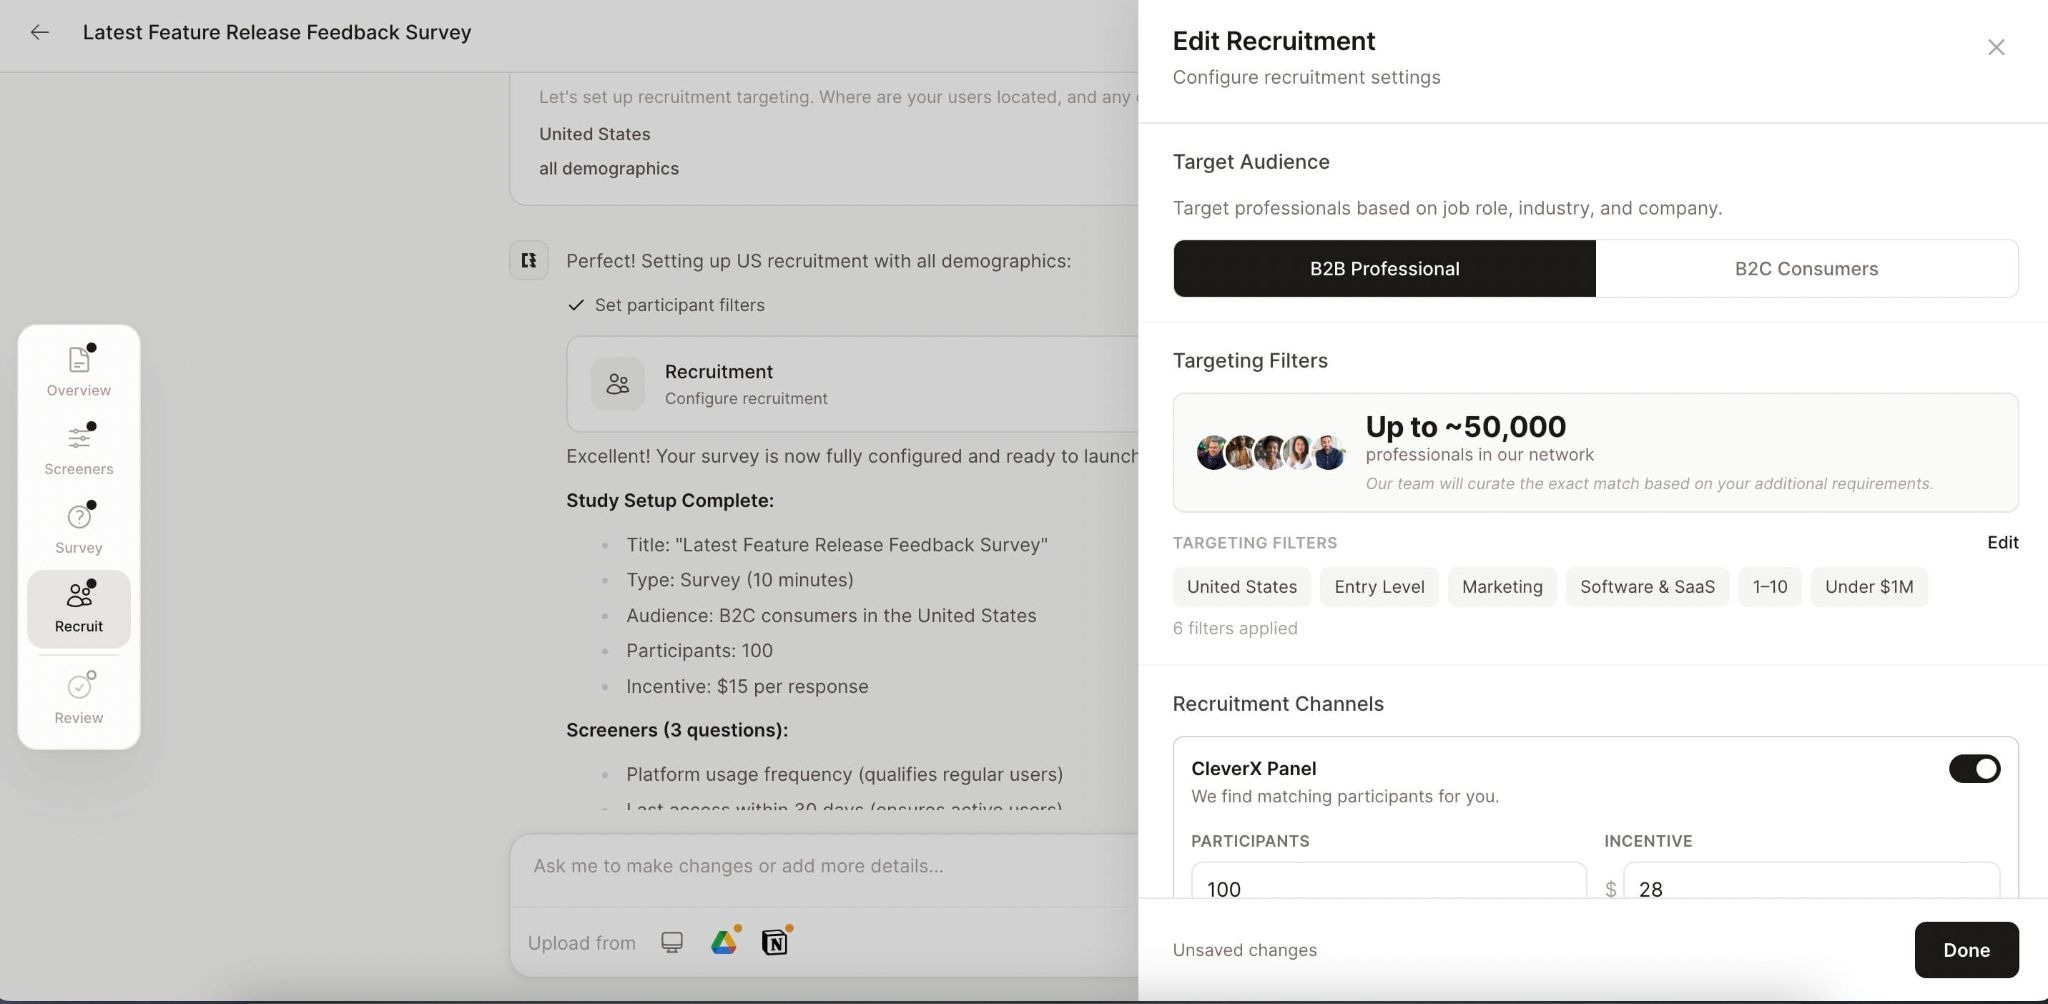2048x1004 pixels.
Task: Click the Marketing filter chip
Action: pos(1502,587)
